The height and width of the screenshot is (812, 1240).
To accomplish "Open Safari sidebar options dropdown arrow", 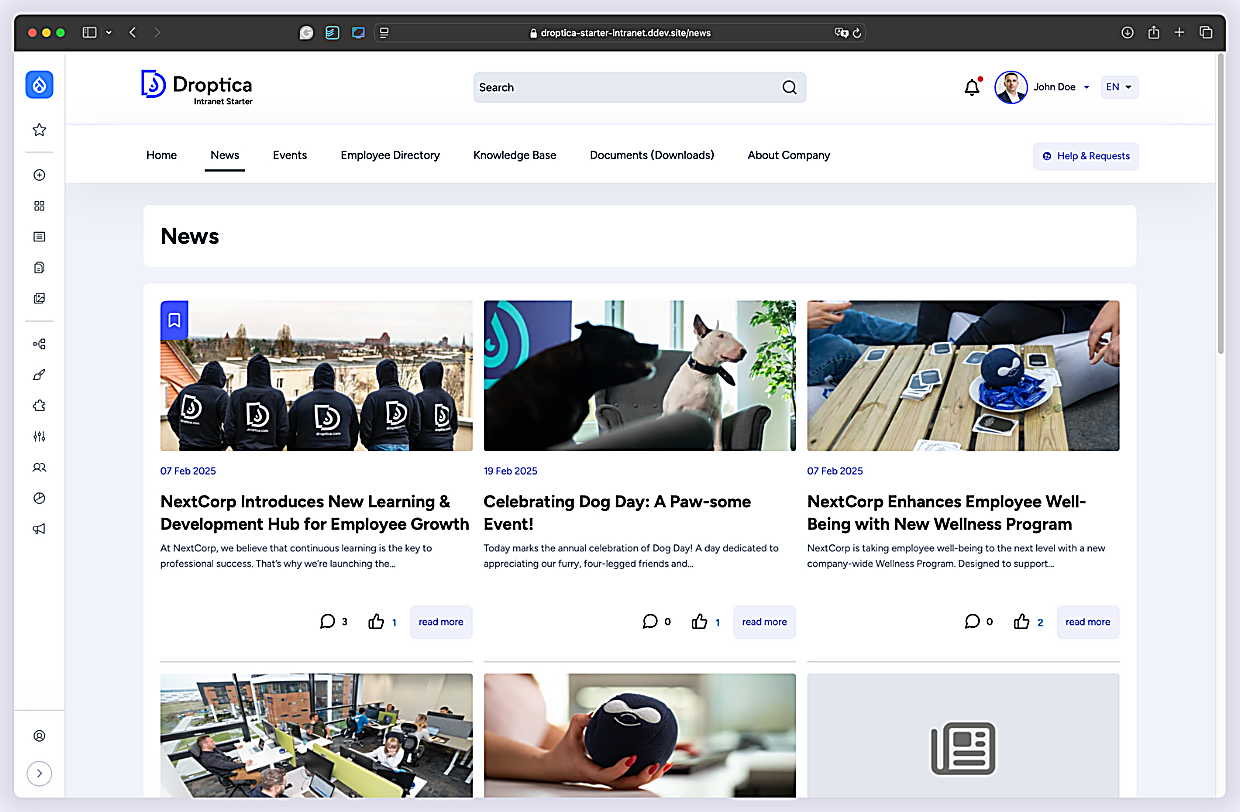I will tap(108, 33).
